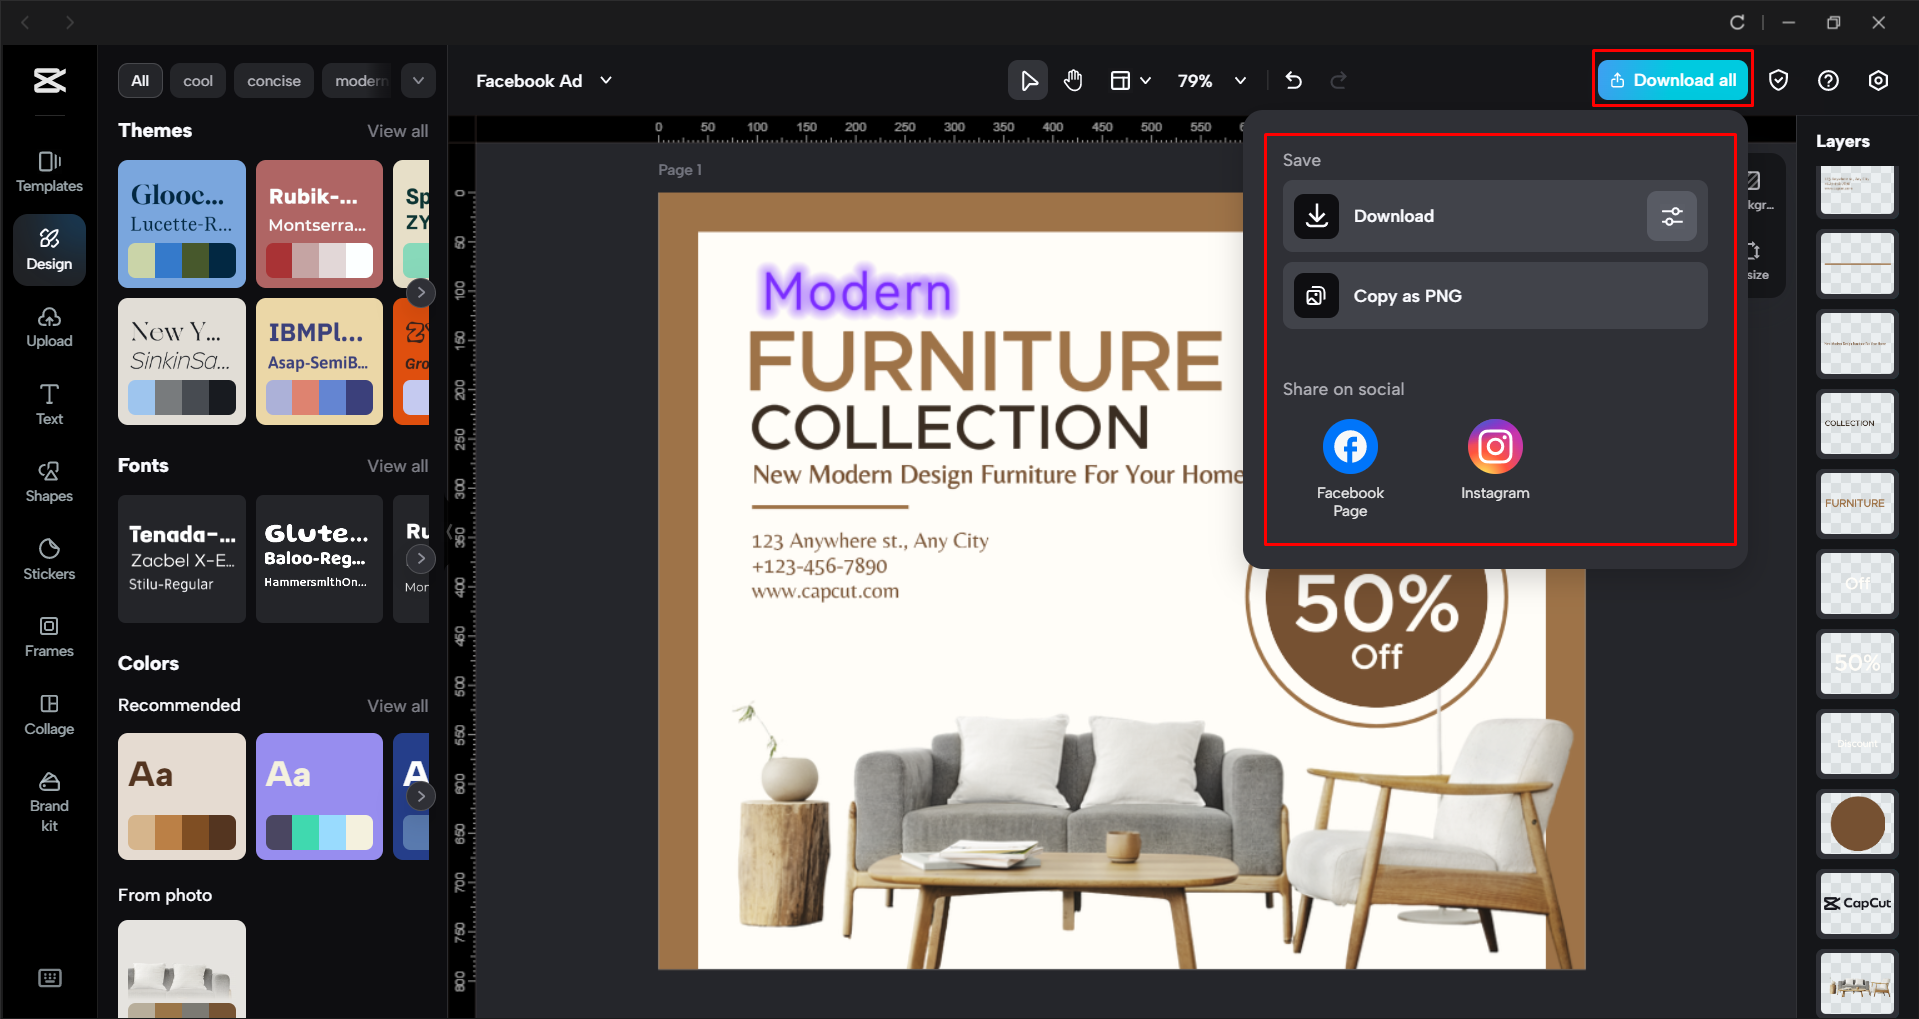Screen dimensions: 1919x1019
Task: Select the 50% Off layer thumbnail
Action: click(x=1857, y=664)
